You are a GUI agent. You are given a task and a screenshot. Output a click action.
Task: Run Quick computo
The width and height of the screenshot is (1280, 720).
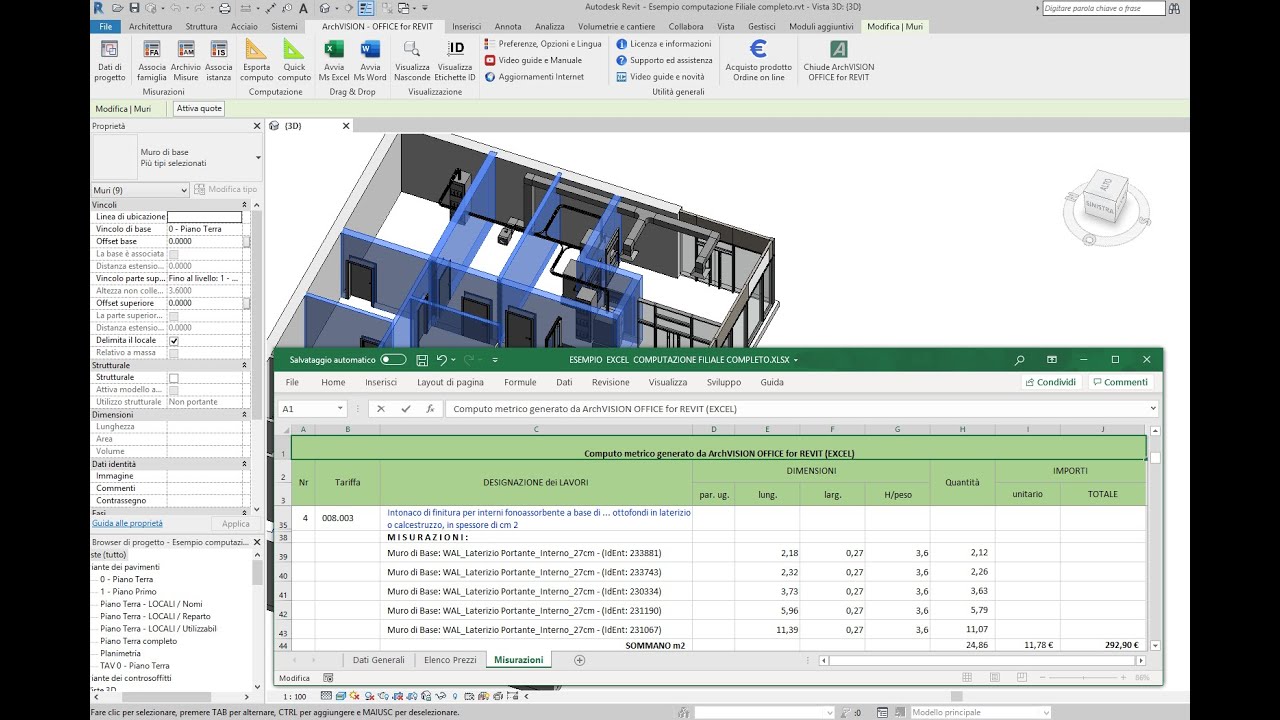[294, 60]
